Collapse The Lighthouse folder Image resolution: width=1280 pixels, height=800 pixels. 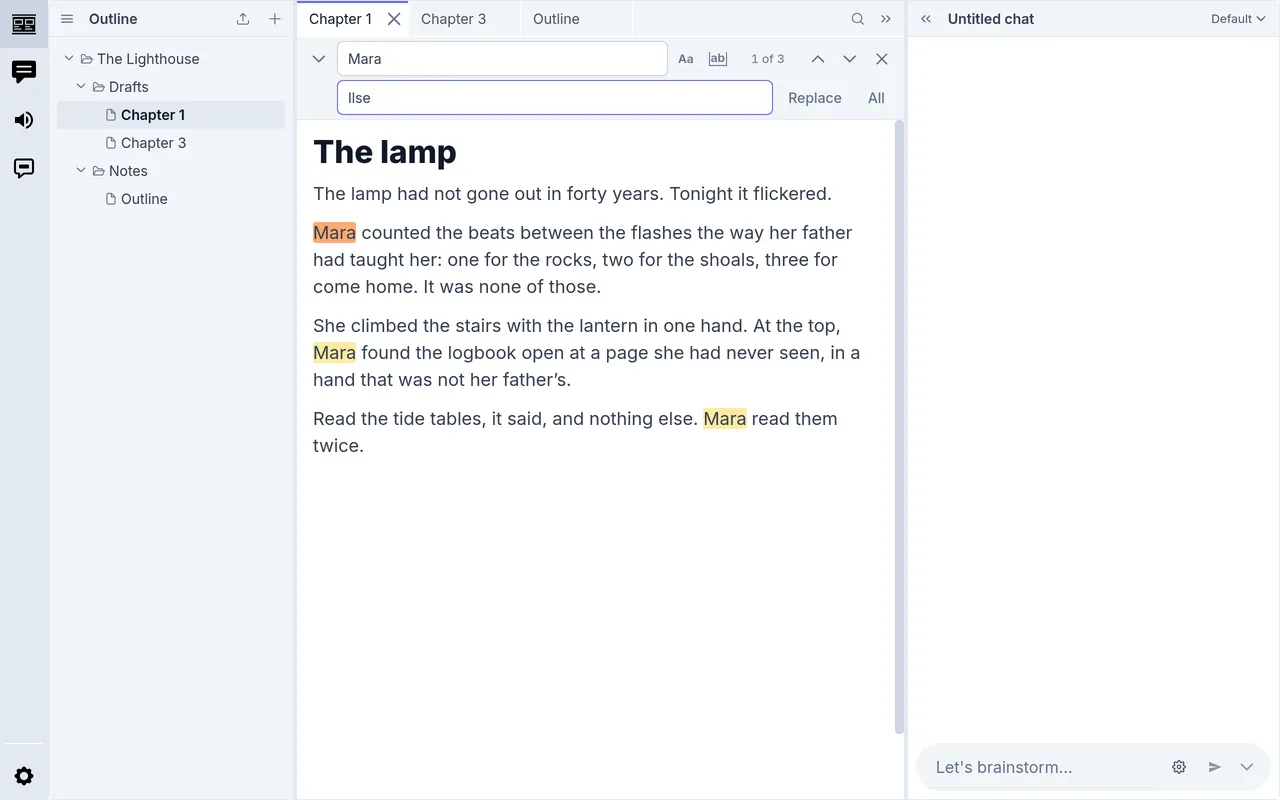coord(69,59)
